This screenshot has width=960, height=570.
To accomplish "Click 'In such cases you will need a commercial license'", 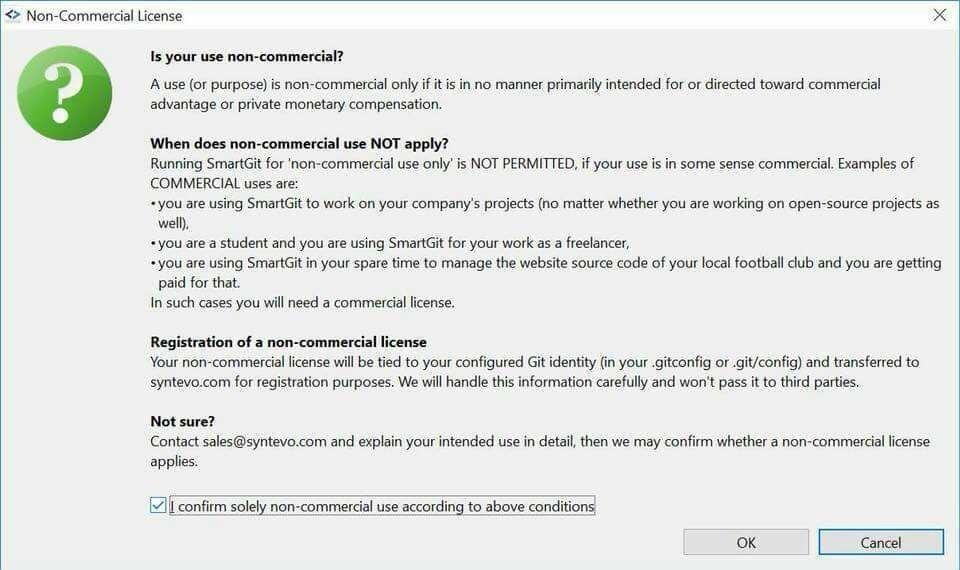I will 302,302.
